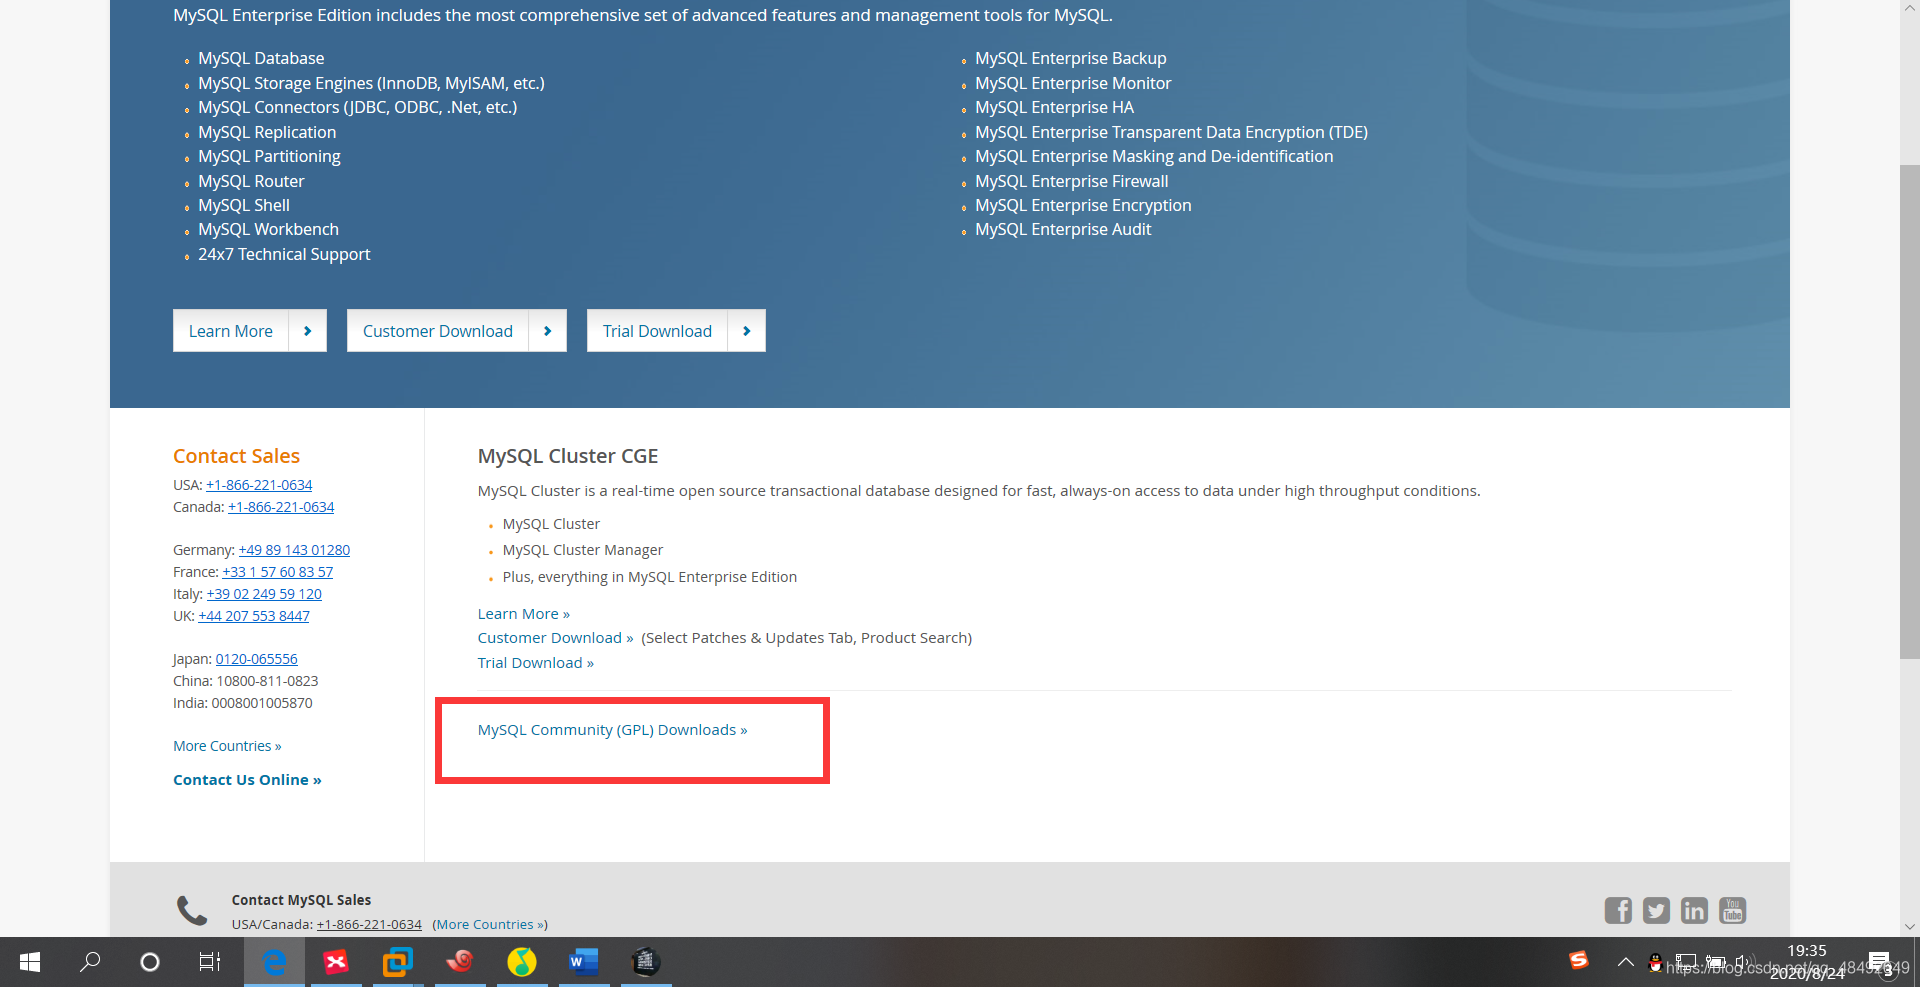Click the scrollbar up arrow
The image size is (1920, 987).
[1910, 8]
